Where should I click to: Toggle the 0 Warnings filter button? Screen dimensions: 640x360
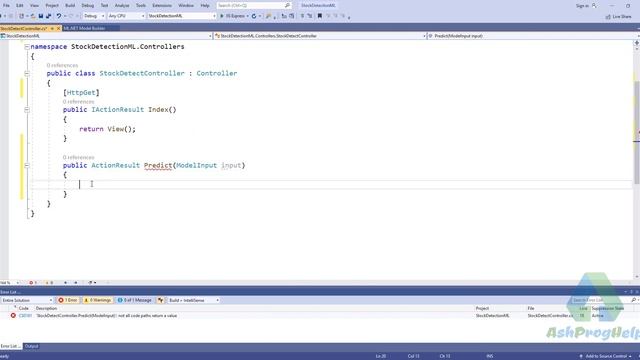[98, 300]
